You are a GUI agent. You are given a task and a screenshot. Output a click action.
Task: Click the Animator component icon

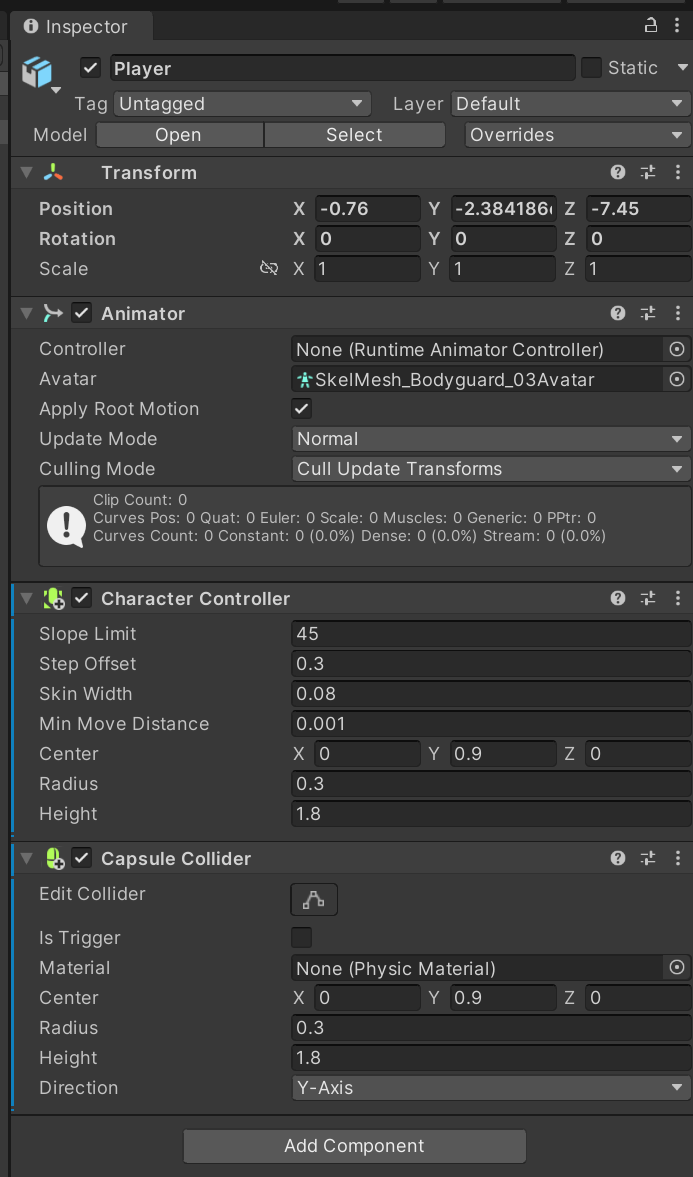(51, 312)
